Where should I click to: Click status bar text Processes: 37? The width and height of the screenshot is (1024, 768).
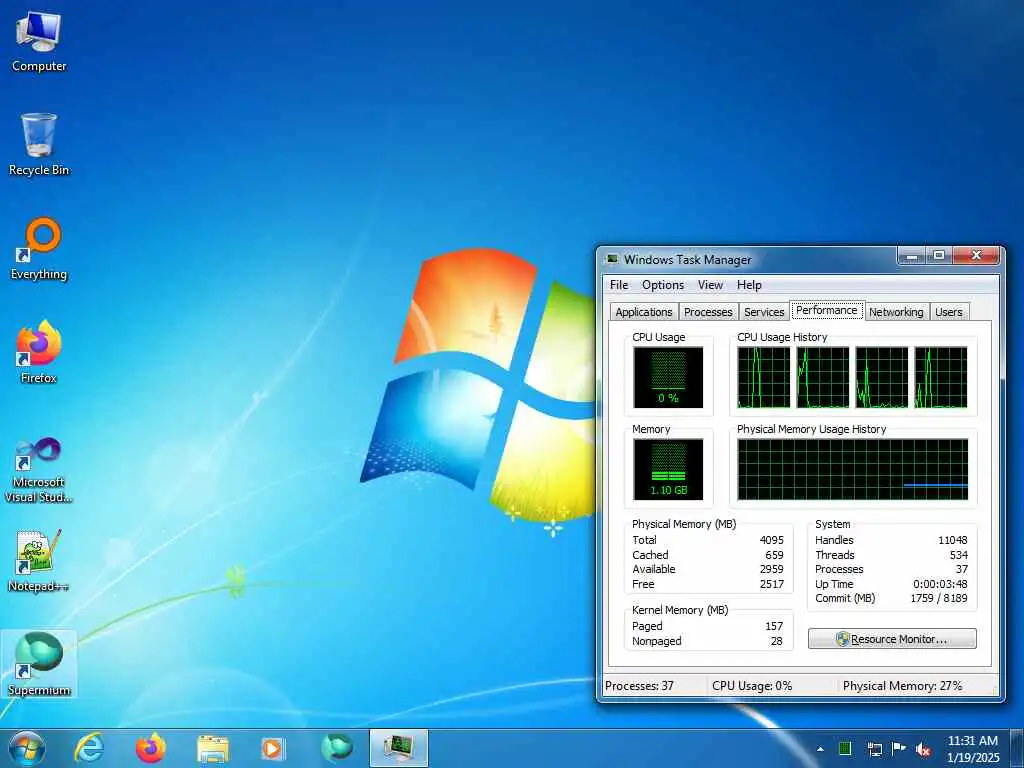[x=639, y=686]
